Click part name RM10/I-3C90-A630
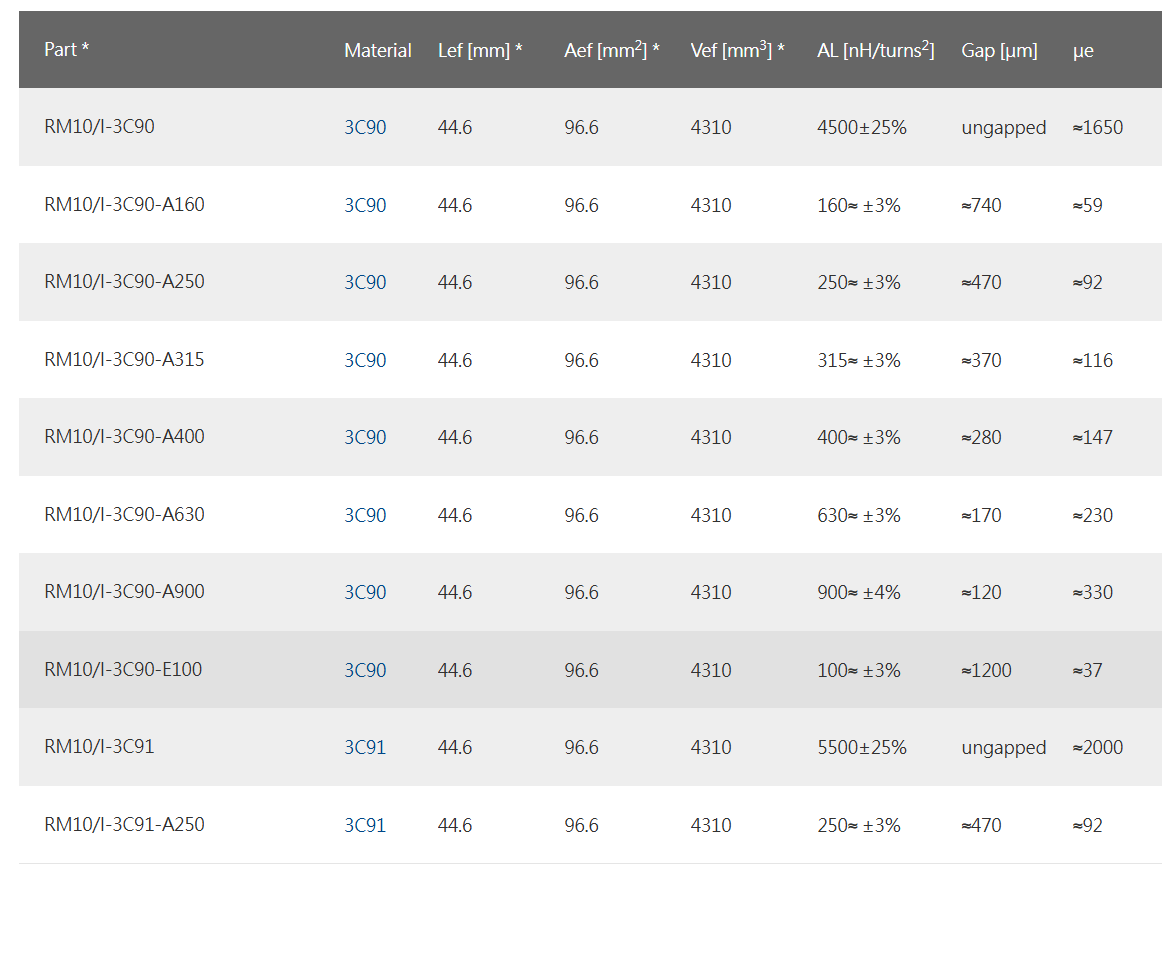 pyautogui.click(x=124, y=515)
